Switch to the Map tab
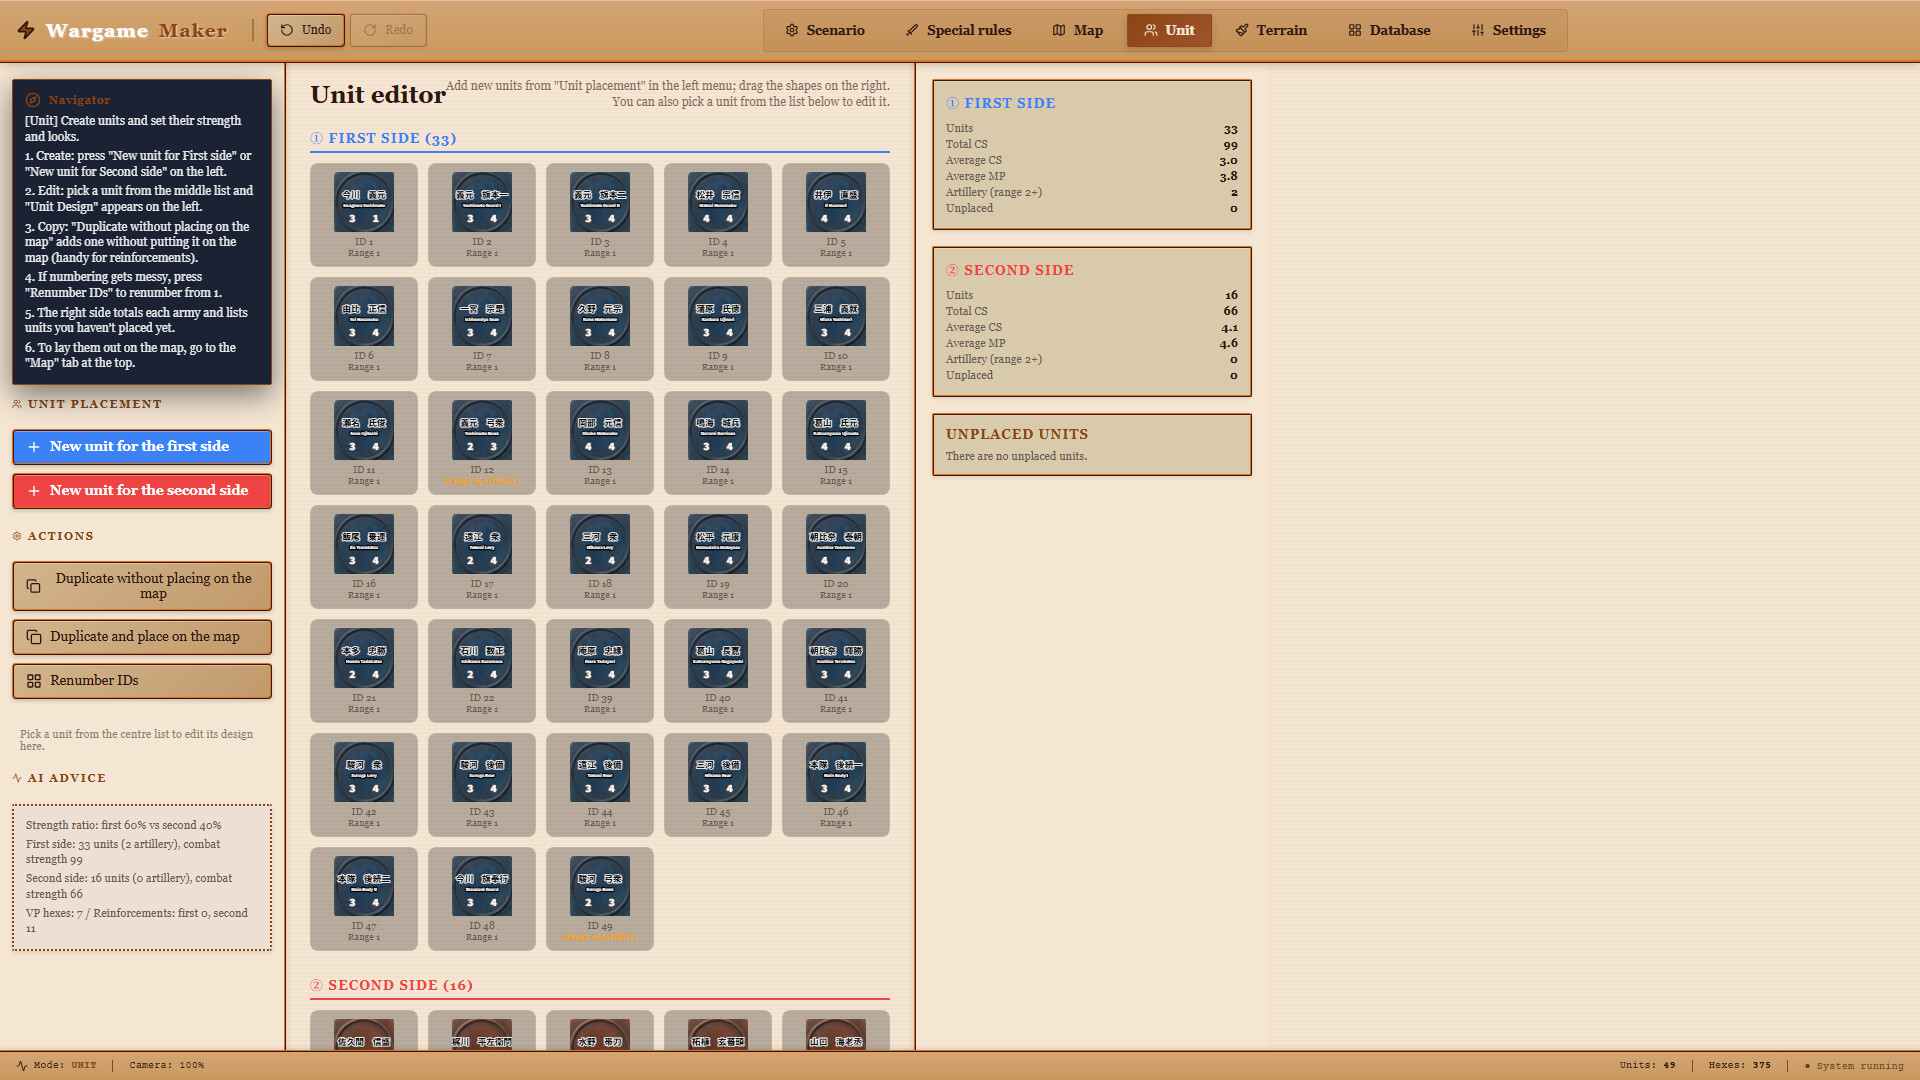Viewport: 1920px width, 1080px height. pyautogui.click(x=1077, y=30)
